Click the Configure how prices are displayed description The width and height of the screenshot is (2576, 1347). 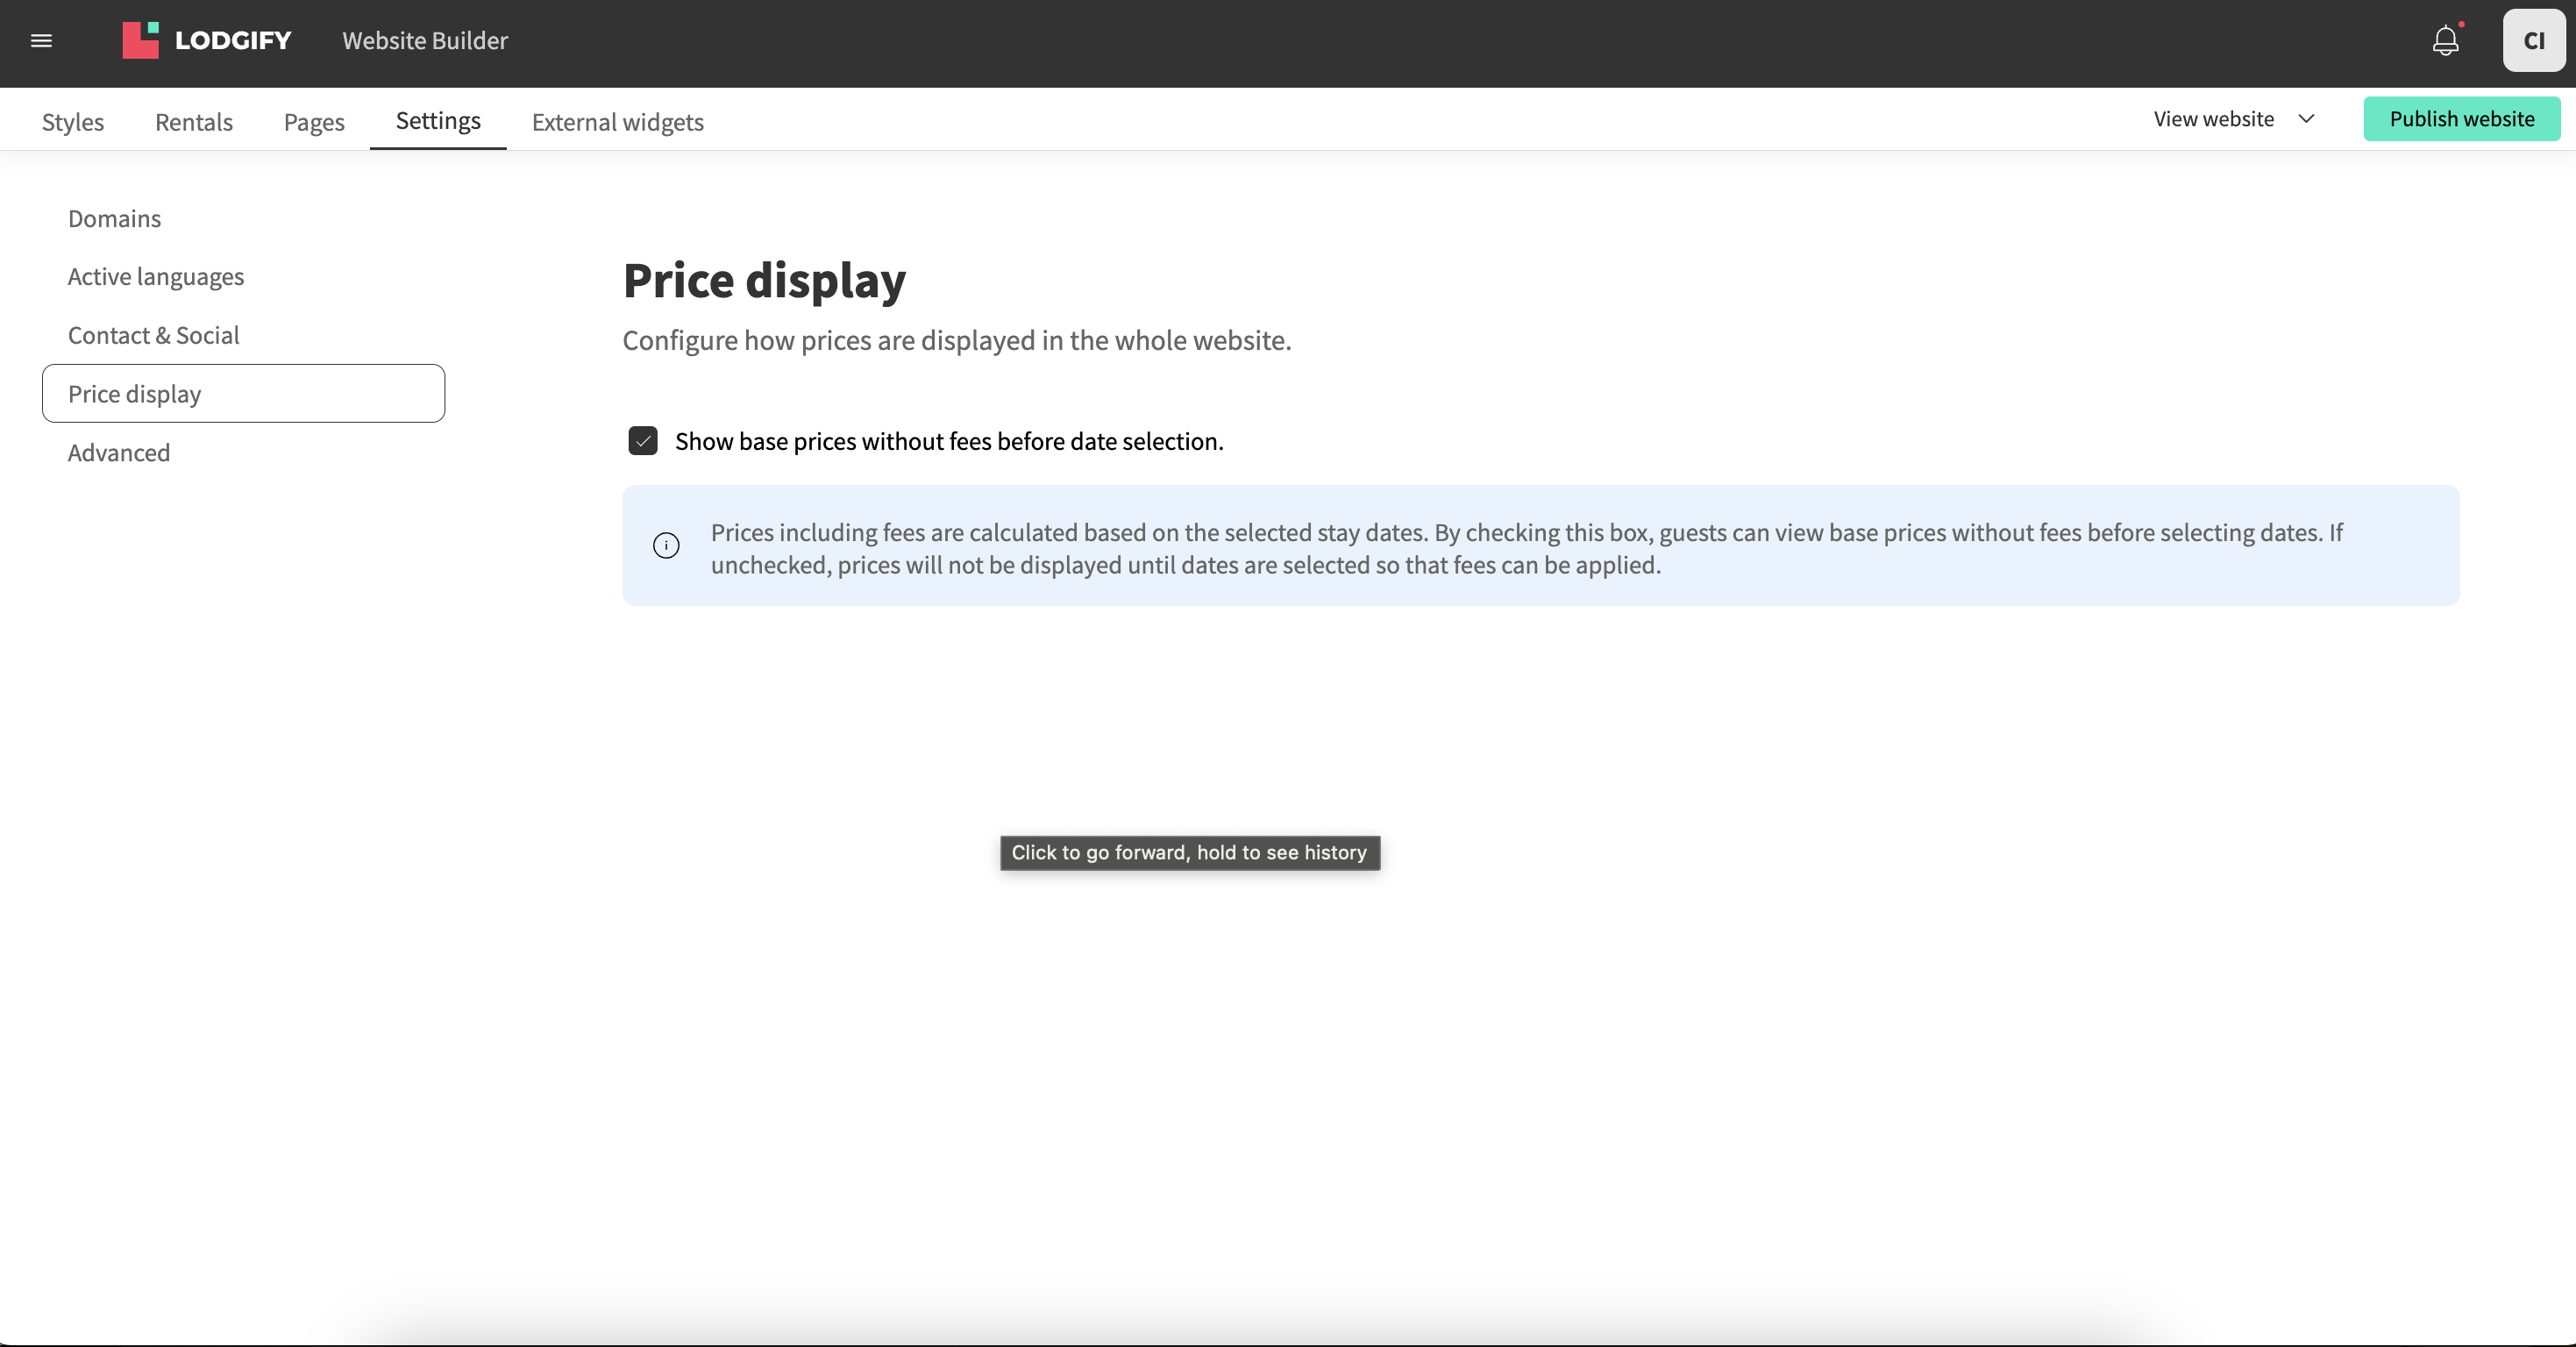pyautogui.click(x=957, y=340)
